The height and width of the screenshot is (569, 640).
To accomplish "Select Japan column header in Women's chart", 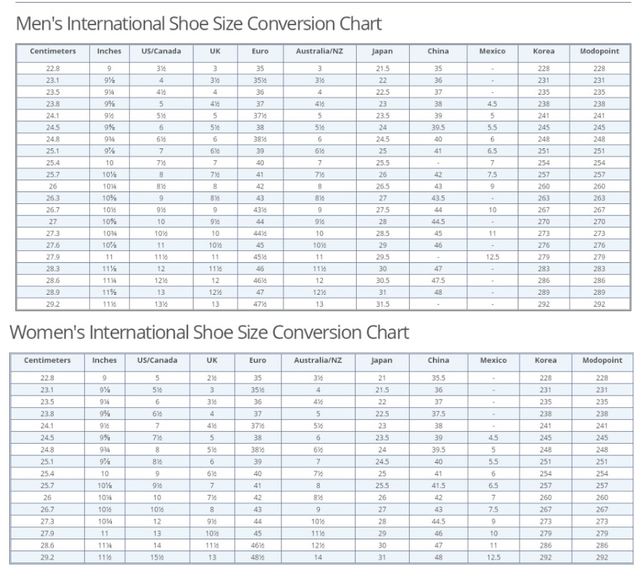I will tap(381, 360).
